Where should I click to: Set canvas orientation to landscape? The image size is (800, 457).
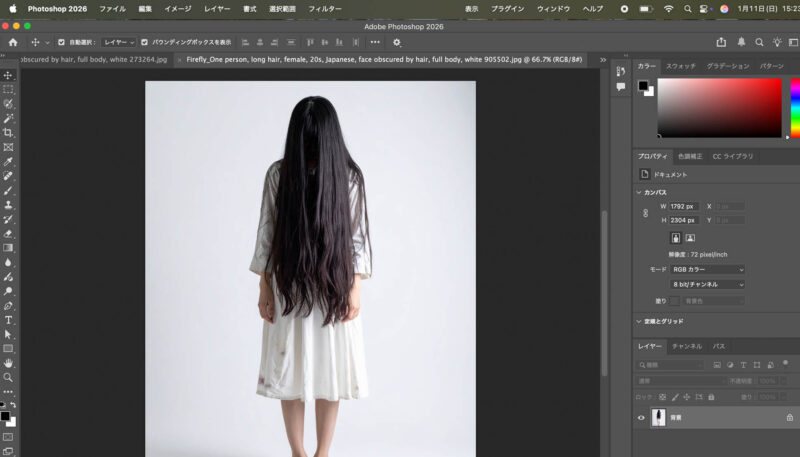(690, 238)
